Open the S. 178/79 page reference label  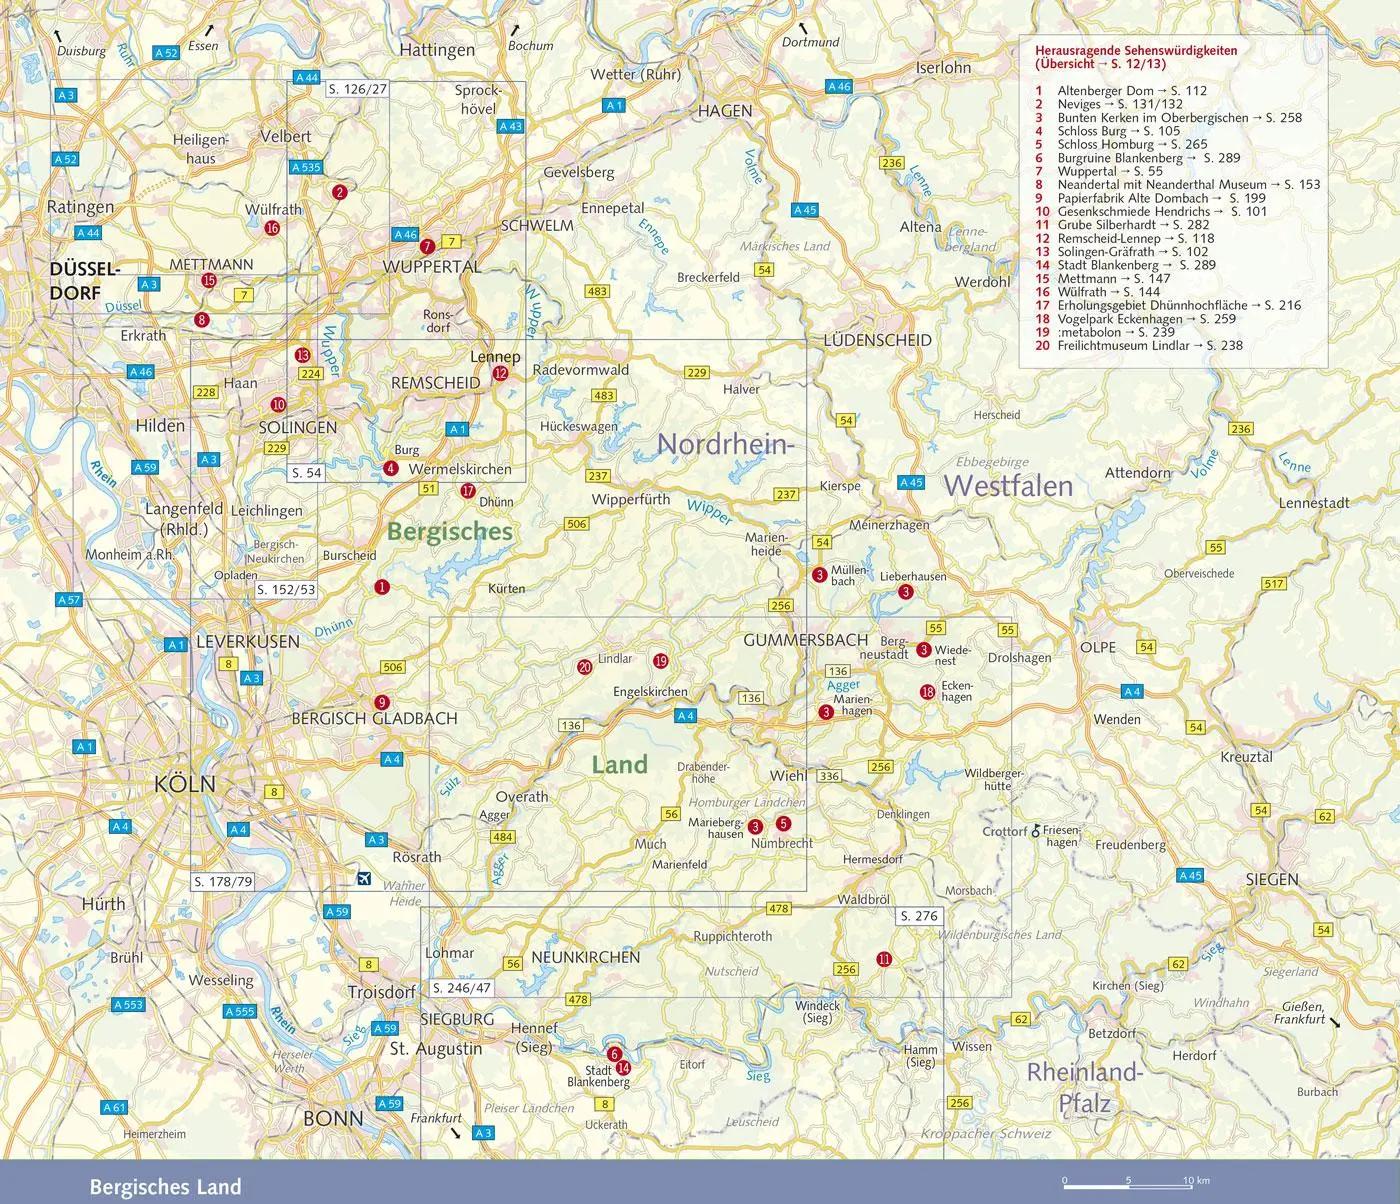click(x=223, y=882)
